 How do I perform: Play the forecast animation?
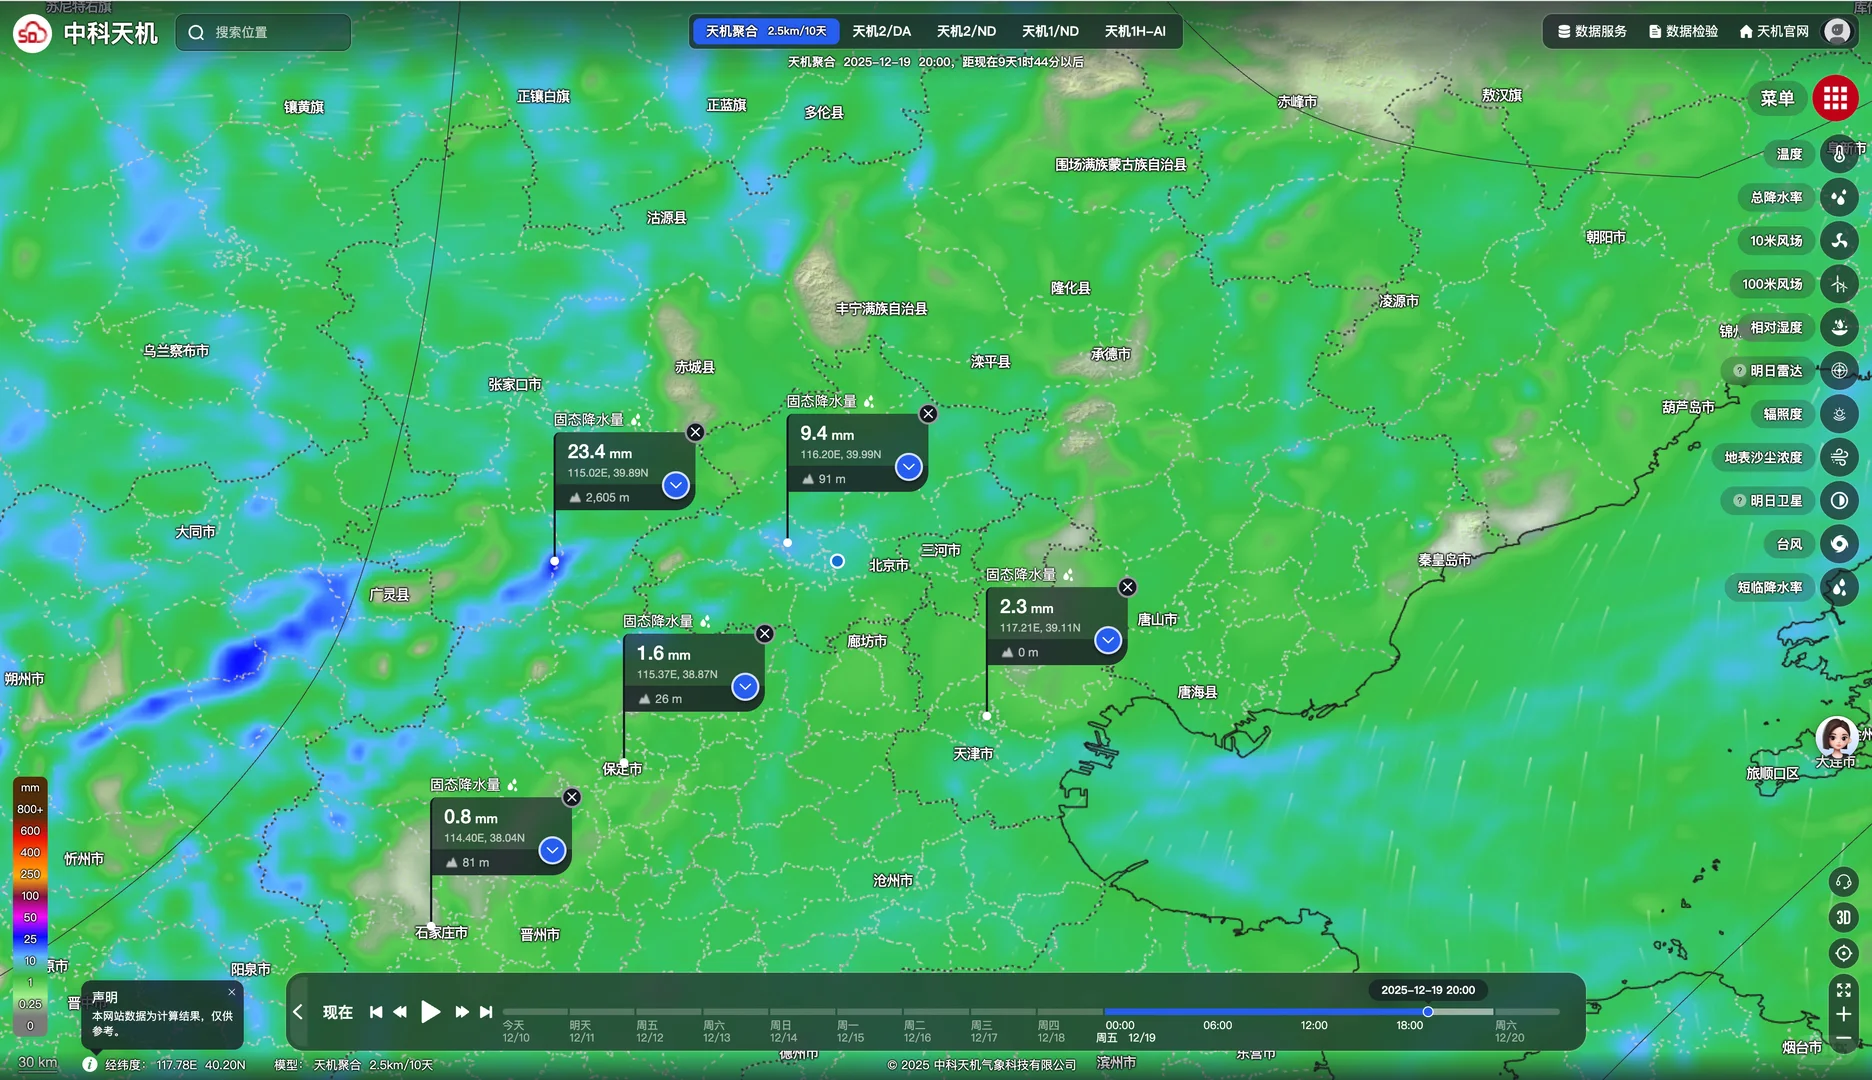tap(430, 1012)
